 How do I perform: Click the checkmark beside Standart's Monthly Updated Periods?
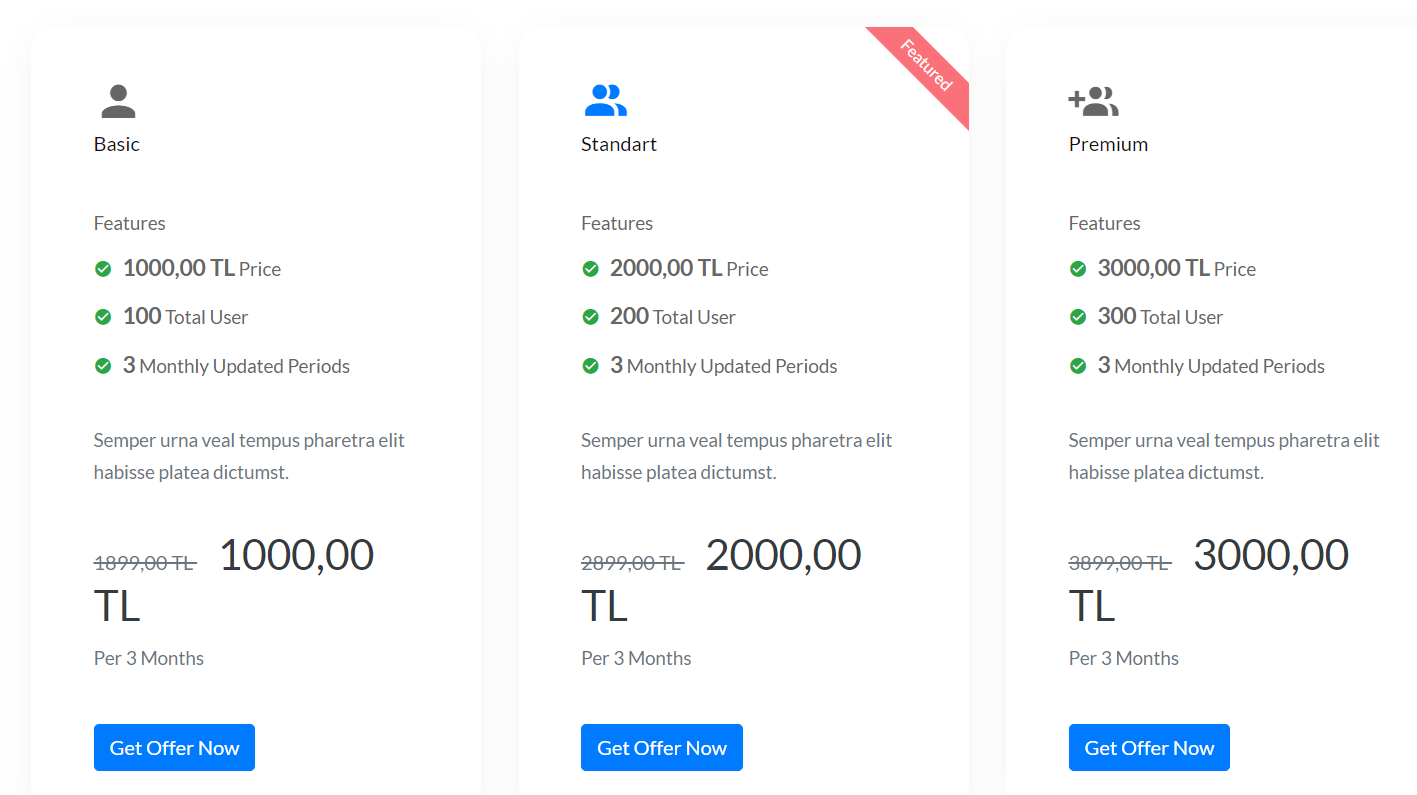point(591,365)
